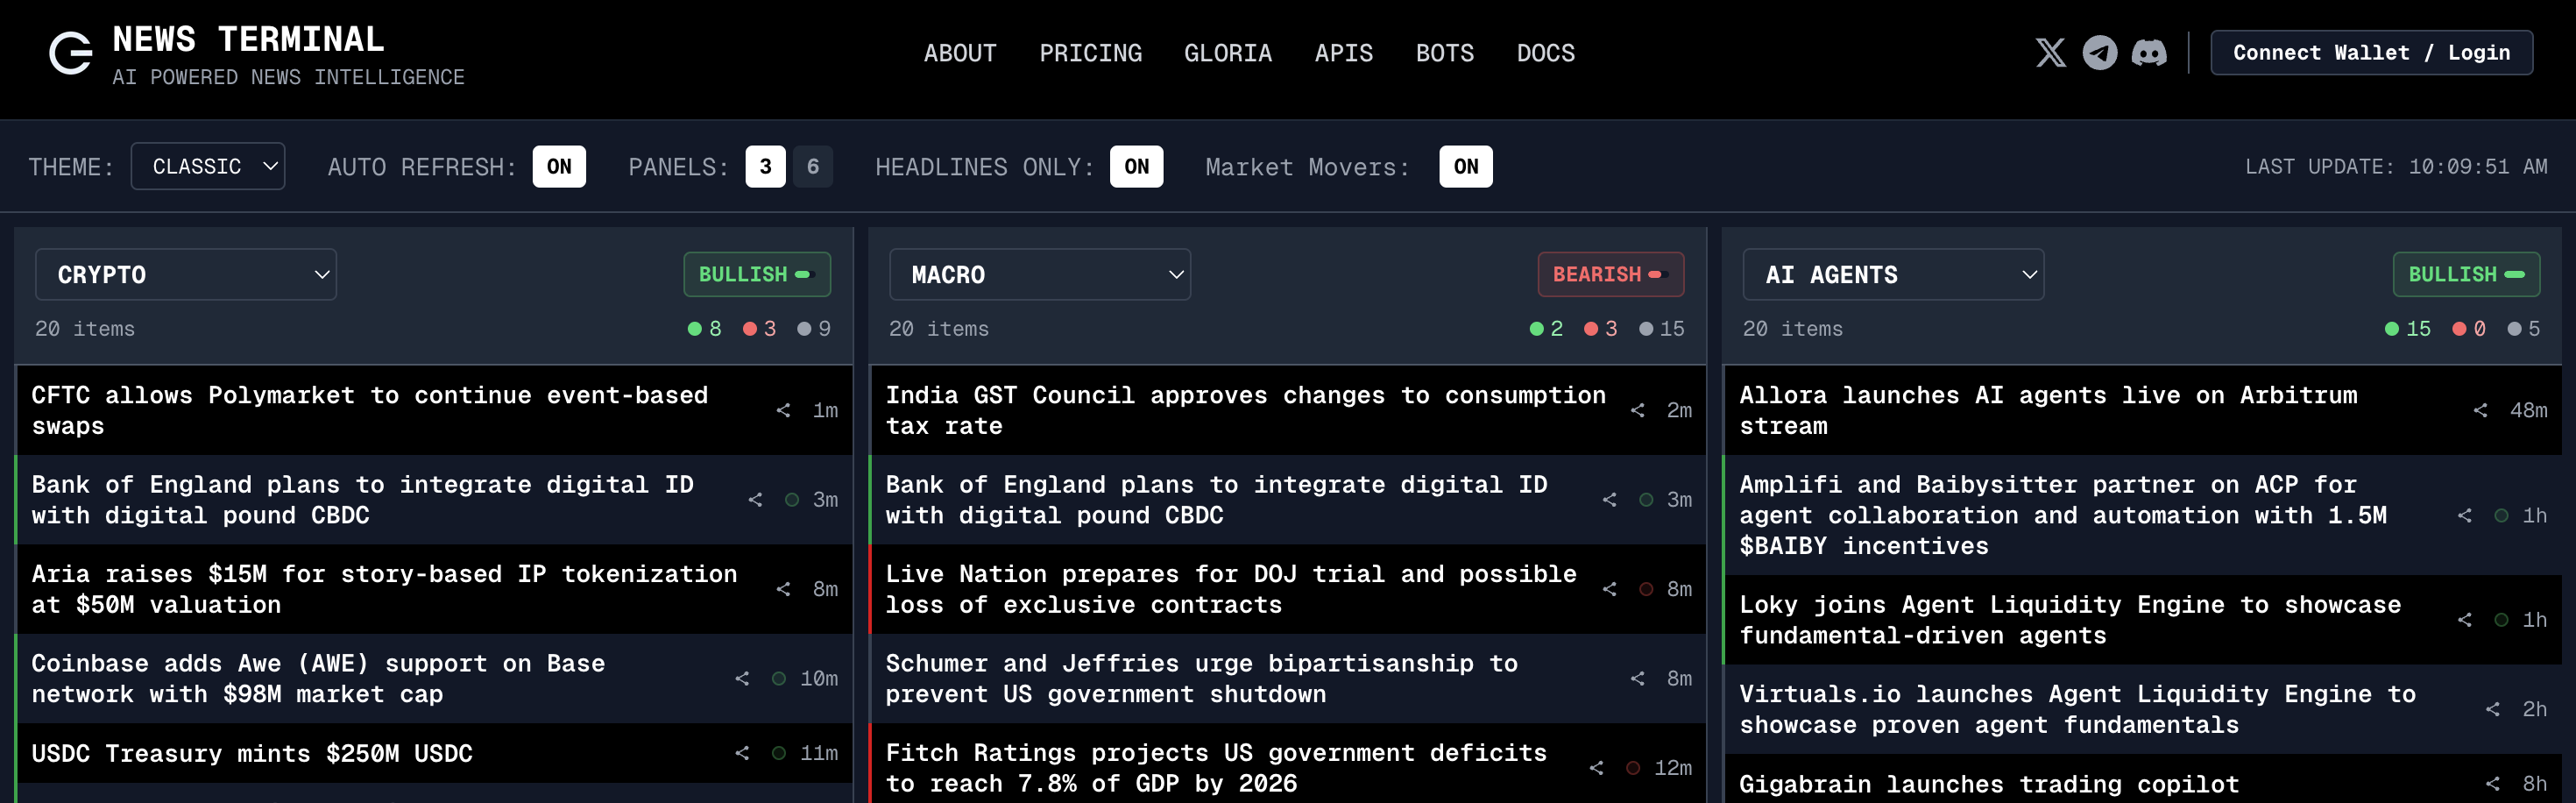Screen dimensions: 2576x803
Task: Go to the DOCS menu item
Action: (1545, 53)
